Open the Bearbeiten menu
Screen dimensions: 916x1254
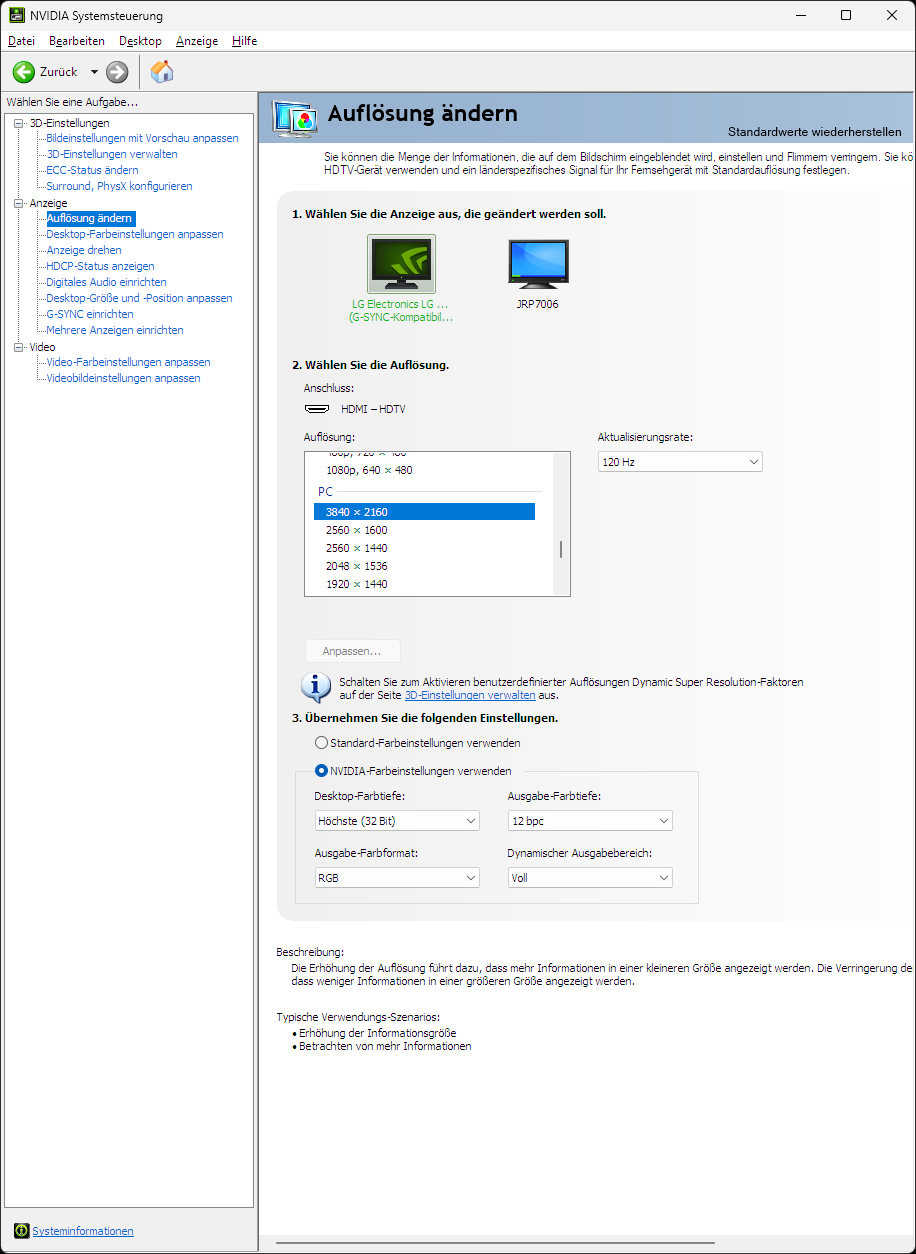pos(77,41)
